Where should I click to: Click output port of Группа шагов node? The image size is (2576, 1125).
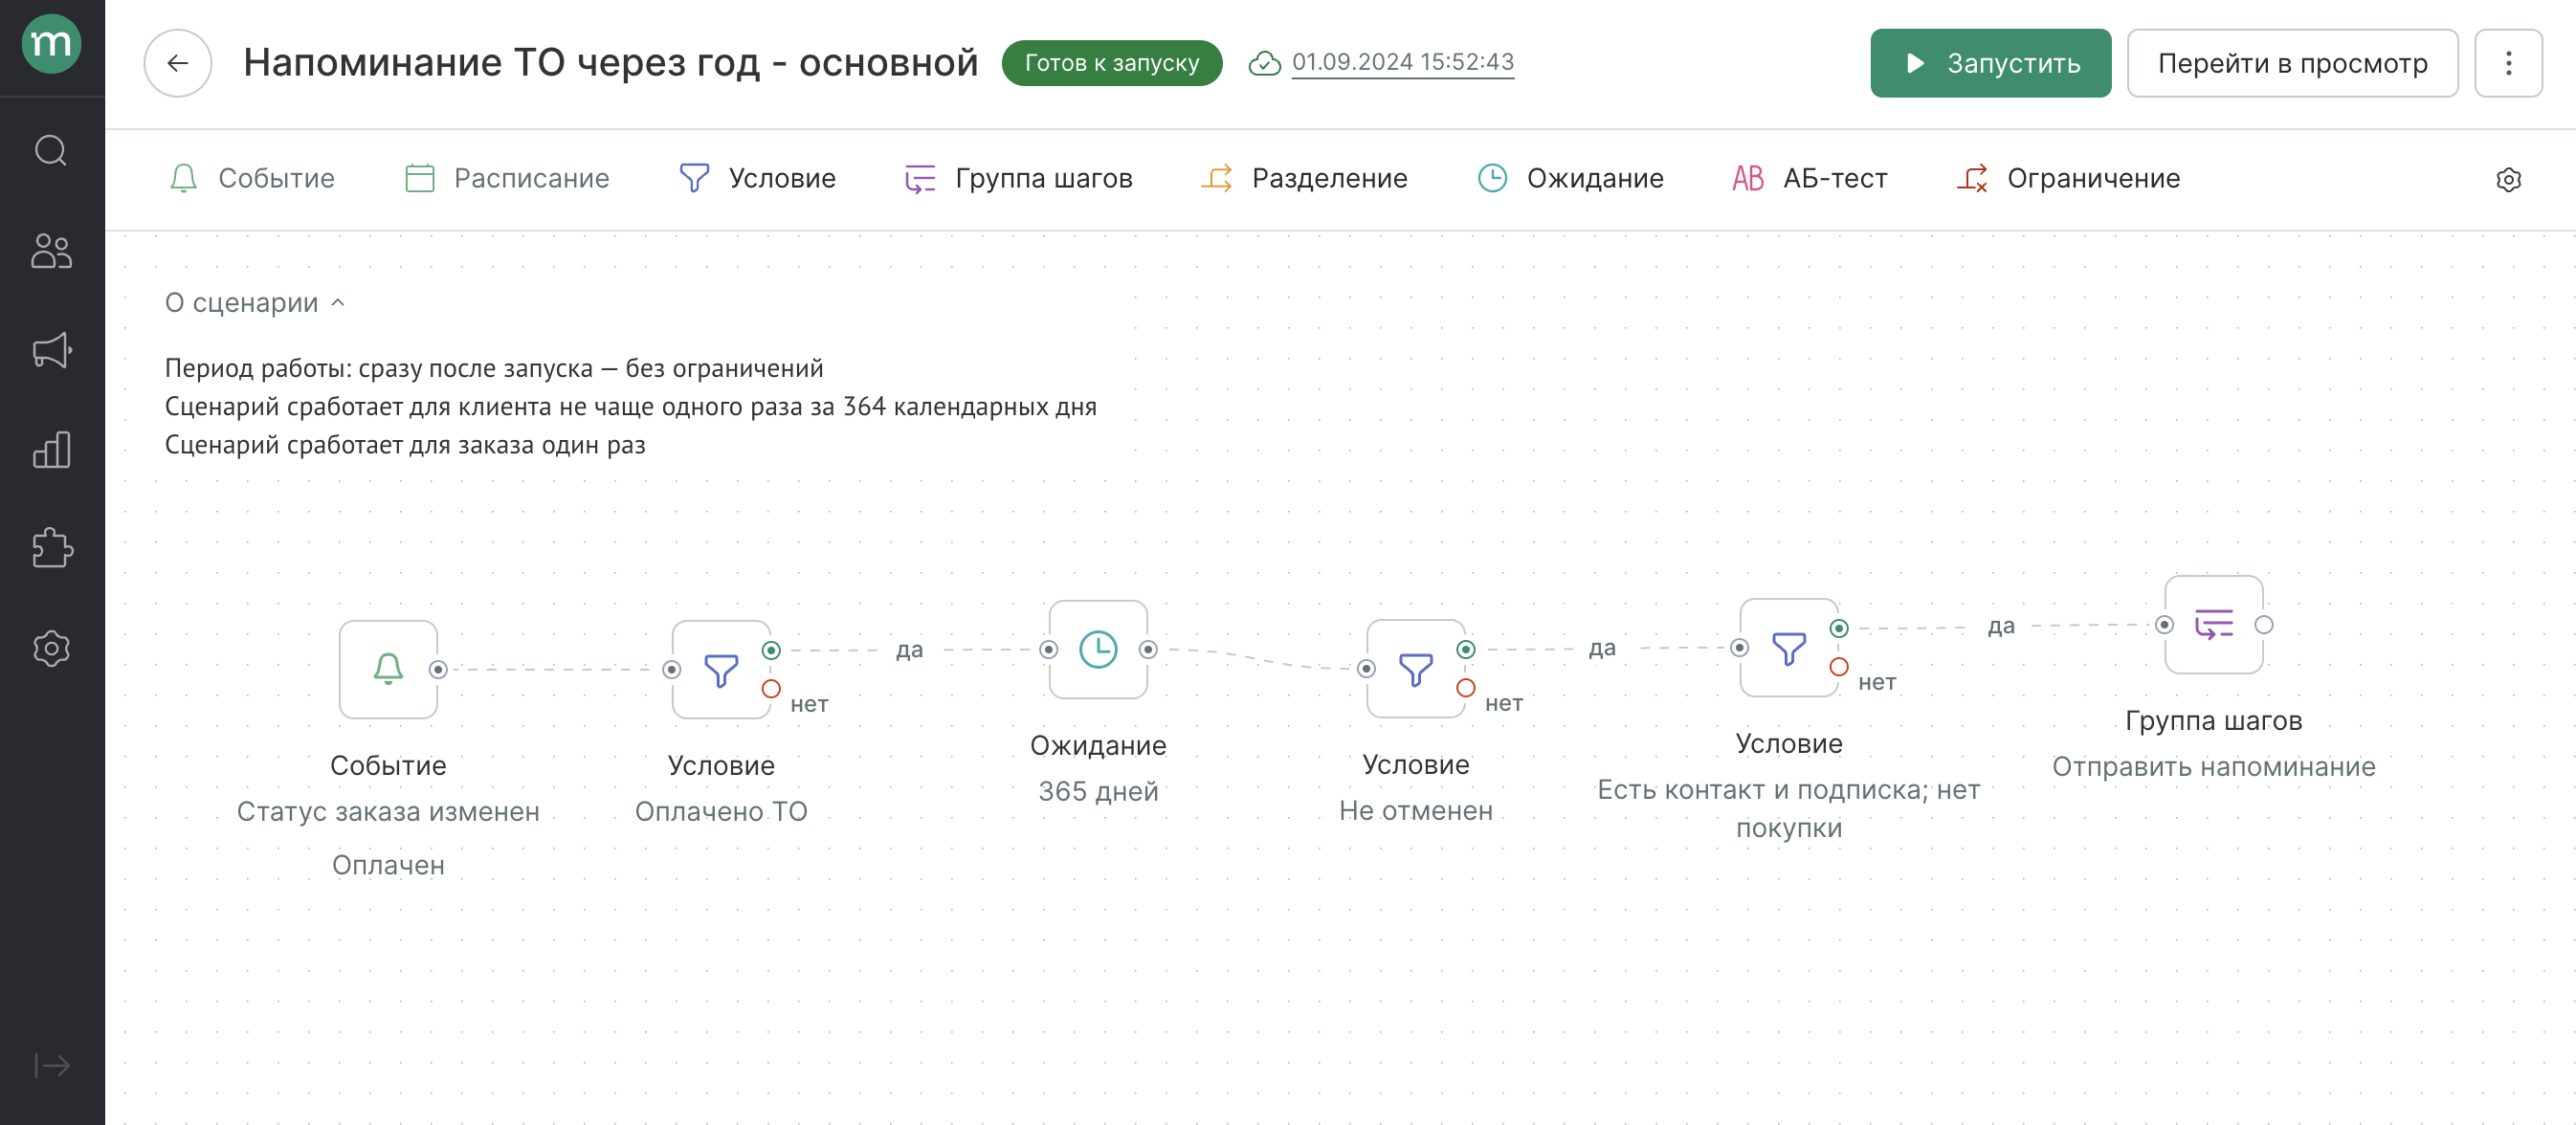(x=2264, y=624)
